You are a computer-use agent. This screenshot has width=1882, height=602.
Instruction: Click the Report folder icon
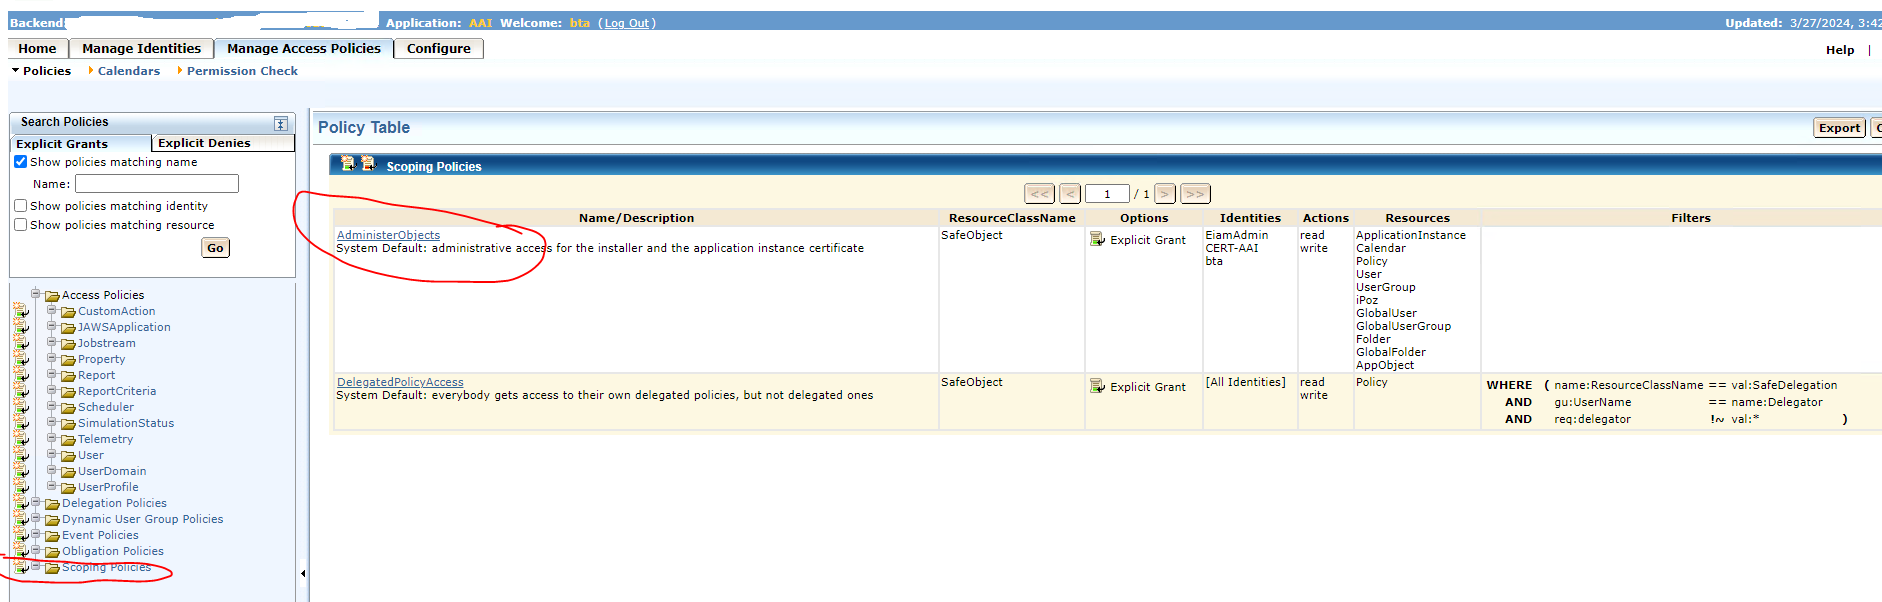tap(69, 376)
